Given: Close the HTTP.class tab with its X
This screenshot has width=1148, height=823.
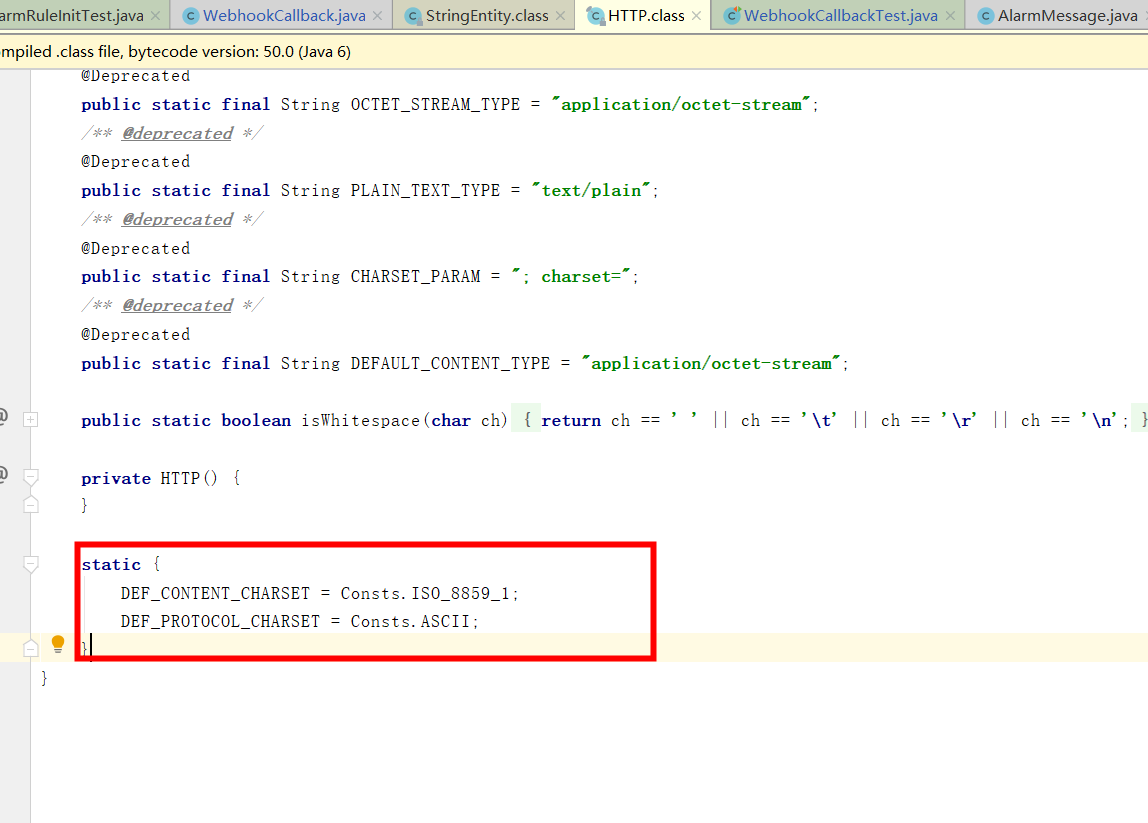Looking at the screenshot, I should 694,16.
